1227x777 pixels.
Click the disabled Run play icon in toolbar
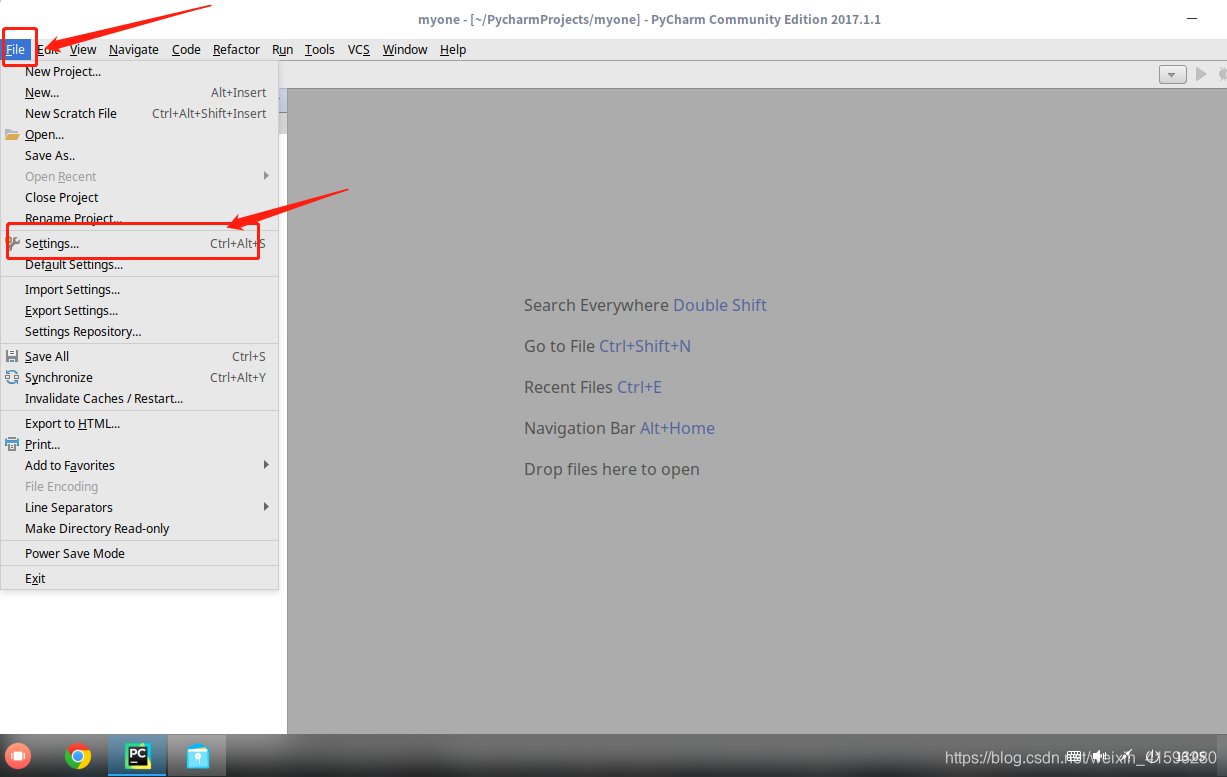[x=1201, y=74]
